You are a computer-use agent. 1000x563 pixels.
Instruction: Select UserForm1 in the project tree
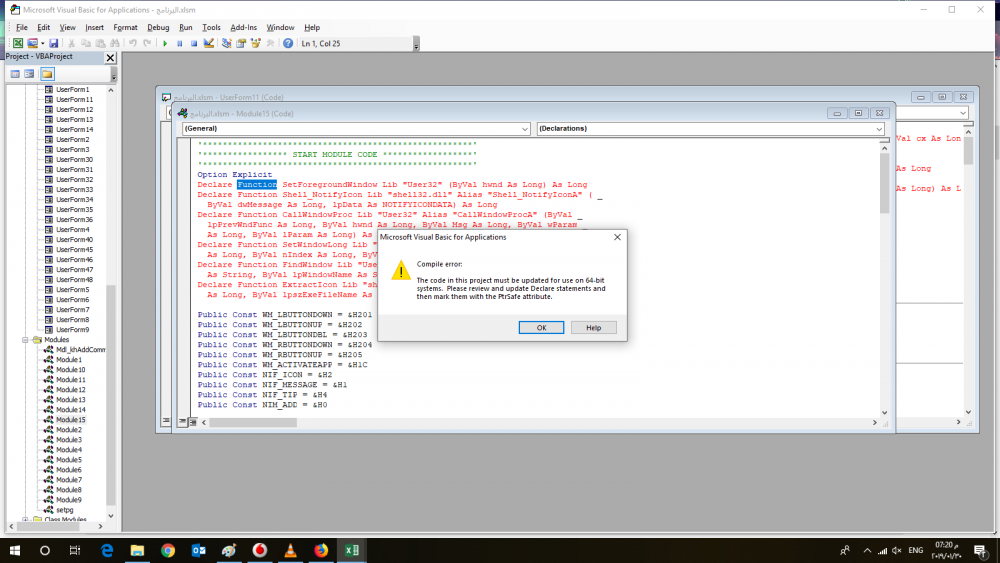click(72, 90)
